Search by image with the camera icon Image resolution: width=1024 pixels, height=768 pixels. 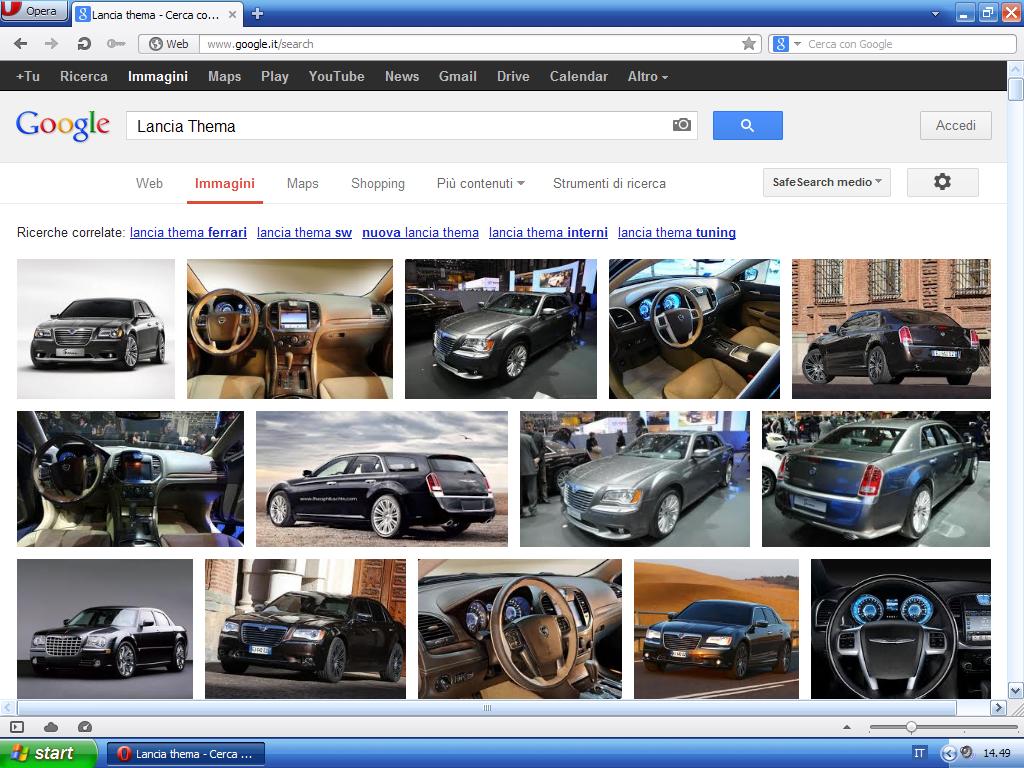click(x=681, y=125)
